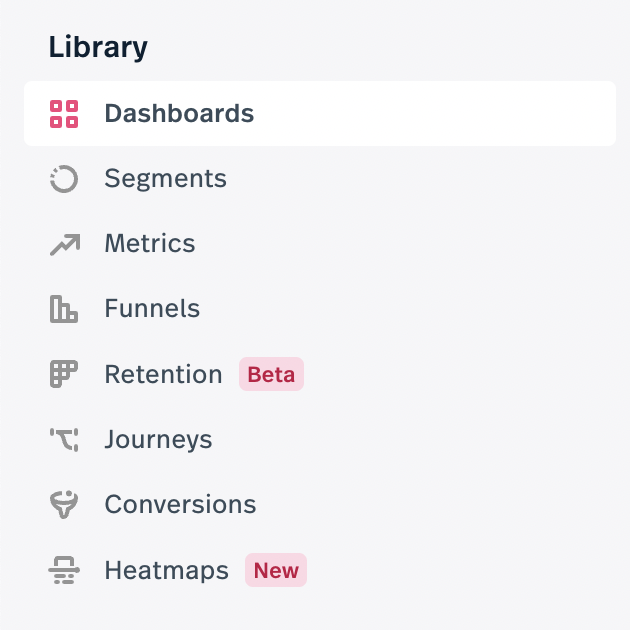Open the Heatmaps text entry
Viewport: 630px width, 630px height.
[167, 570]
